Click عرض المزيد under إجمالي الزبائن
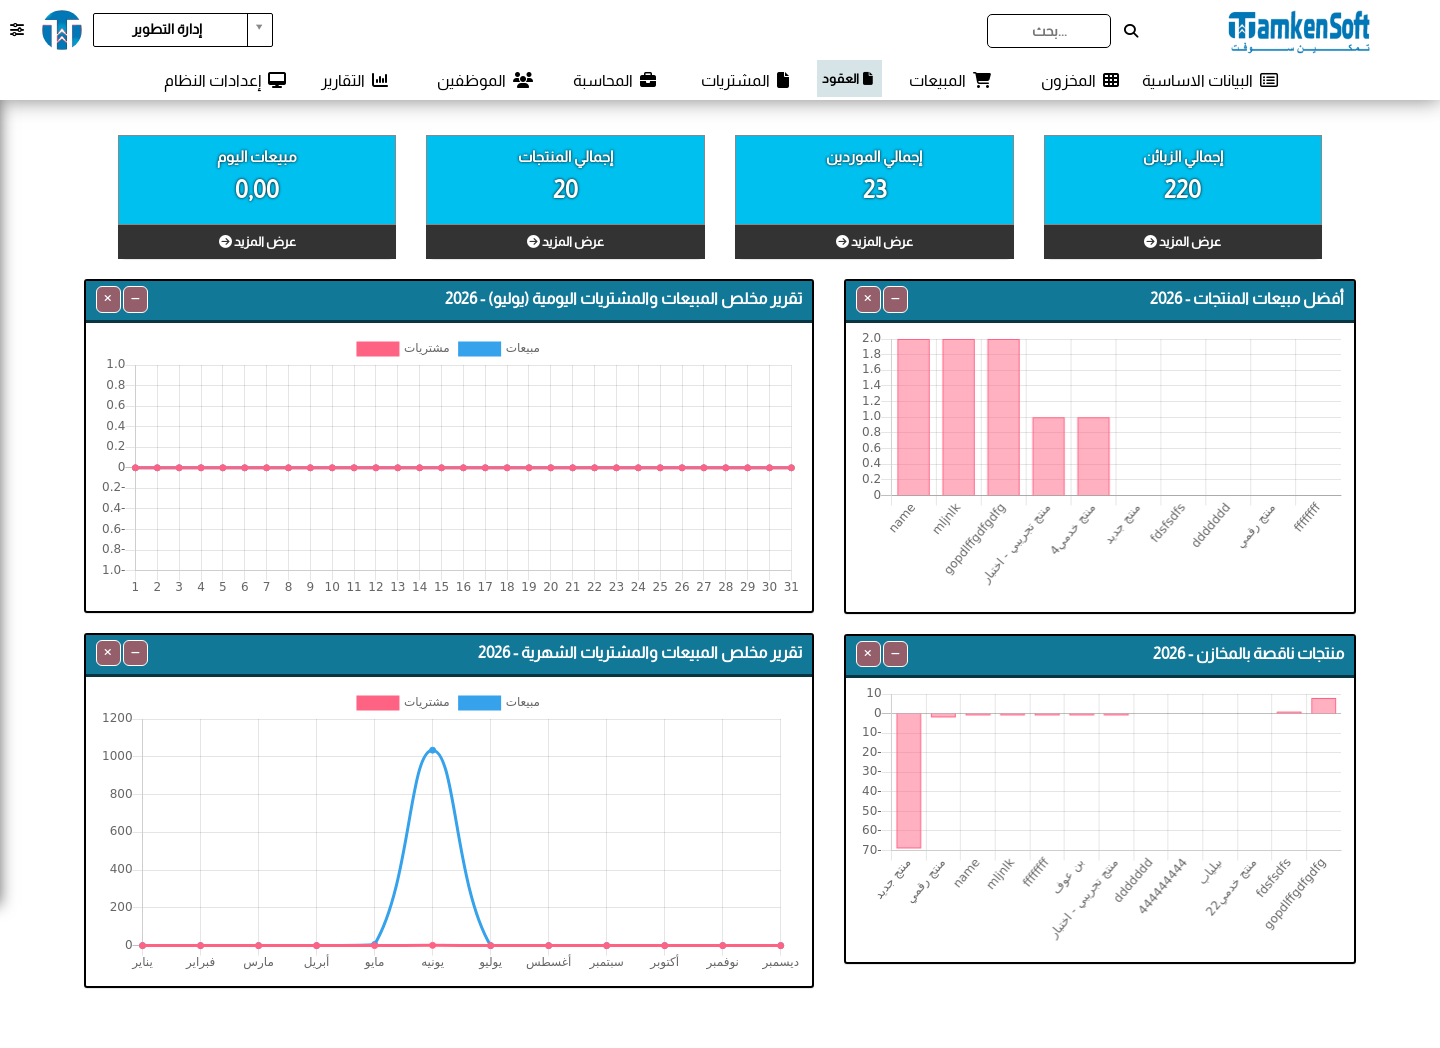Screen dimensions: 1440x1048 pyautogui.click(x=1182, y=241)
